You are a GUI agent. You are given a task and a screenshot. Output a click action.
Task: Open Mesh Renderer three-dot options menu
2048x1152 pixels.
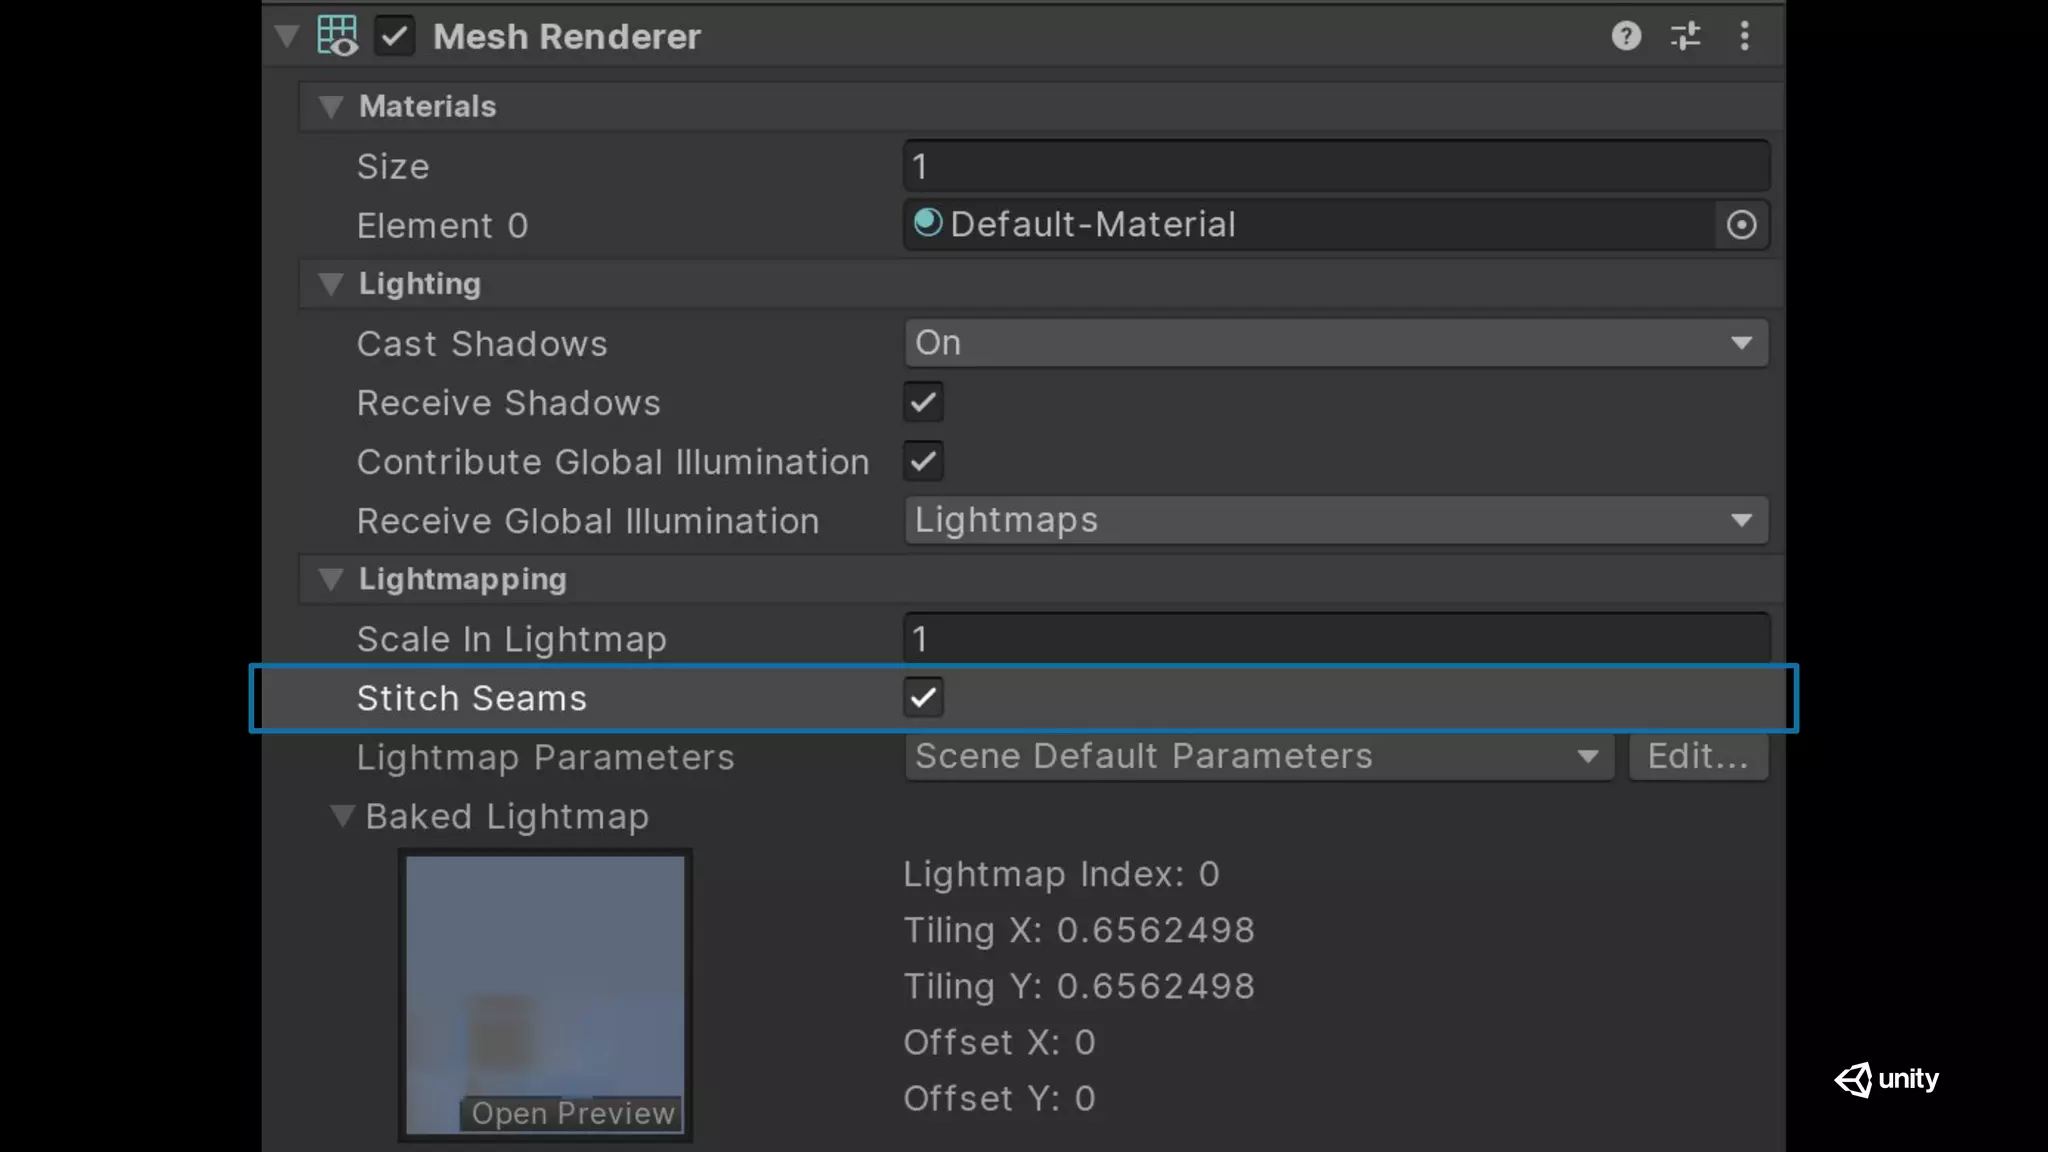coord(1744,36)
